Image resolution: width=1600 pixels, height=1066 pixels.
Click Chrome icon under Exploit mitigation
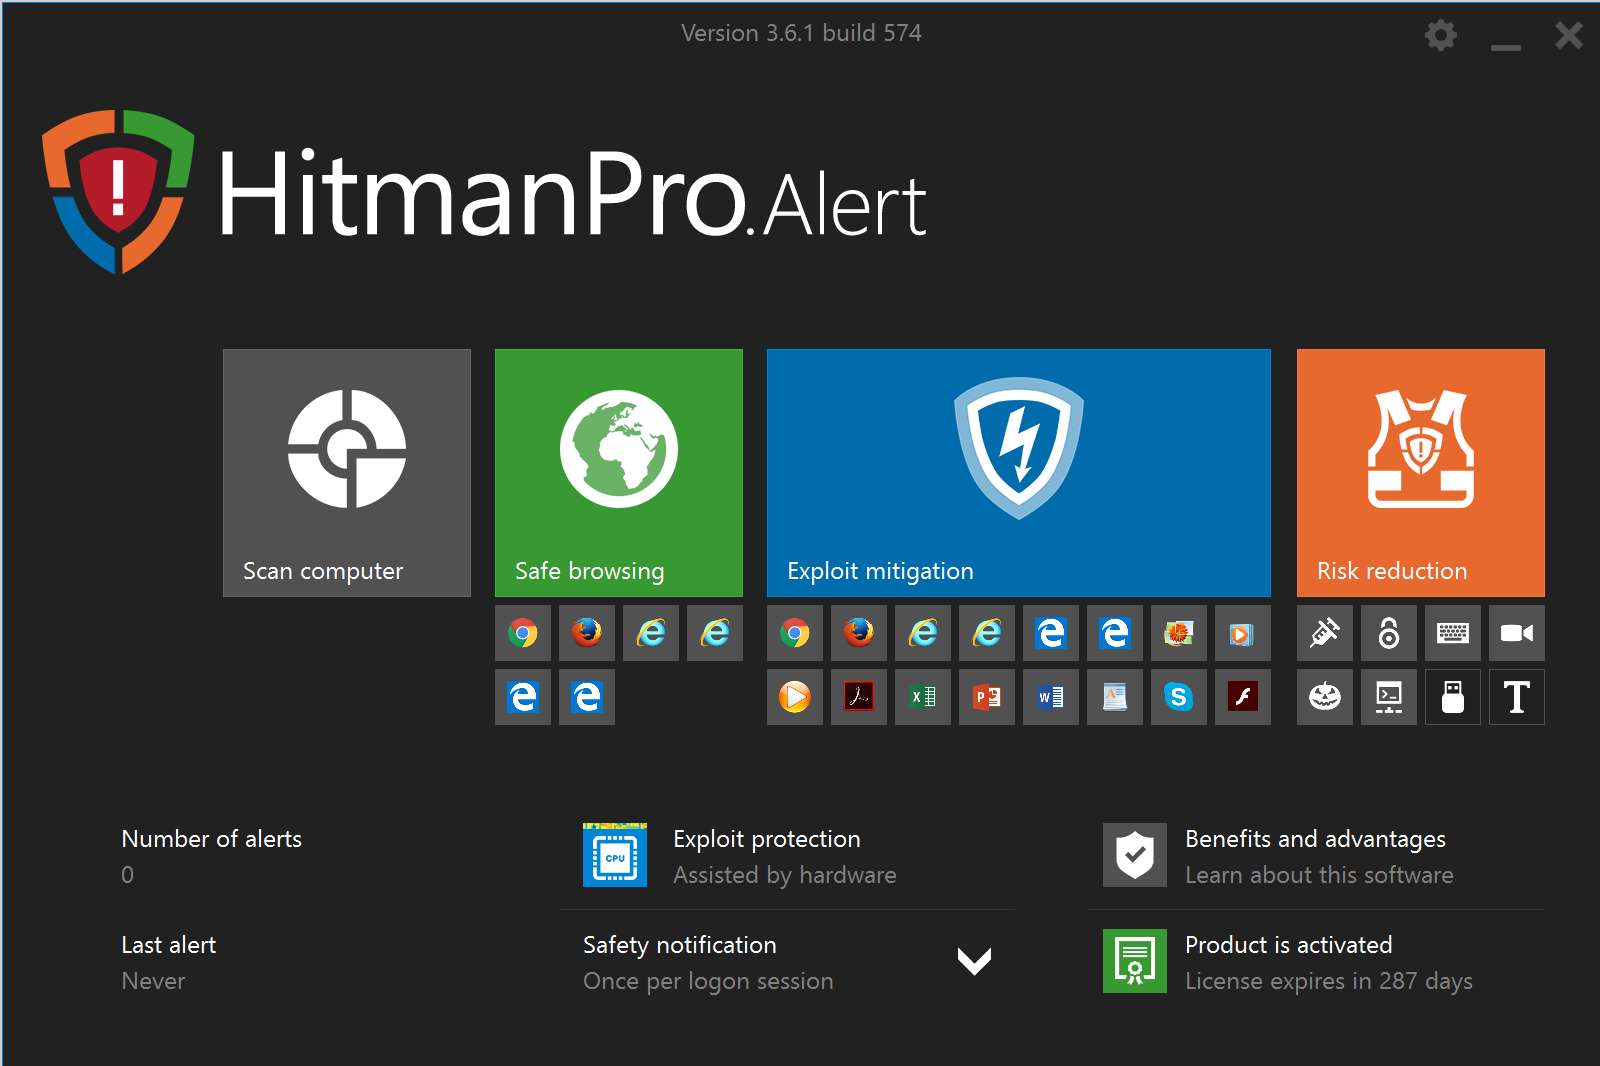pos(795,633)
